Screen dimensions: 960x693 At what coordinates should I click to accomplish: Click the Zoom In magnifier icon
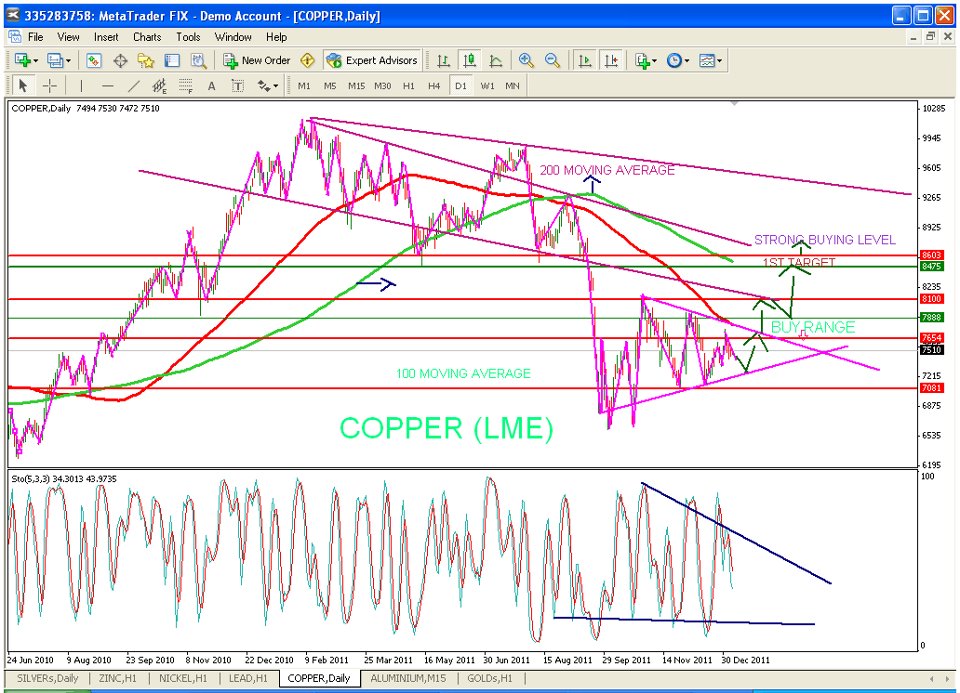click(x=526, y=61)
